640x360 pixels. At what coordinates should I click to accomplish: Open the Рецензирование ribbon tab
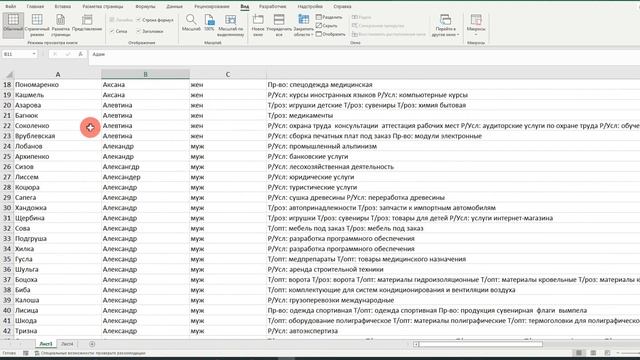(x=212, y=7)
